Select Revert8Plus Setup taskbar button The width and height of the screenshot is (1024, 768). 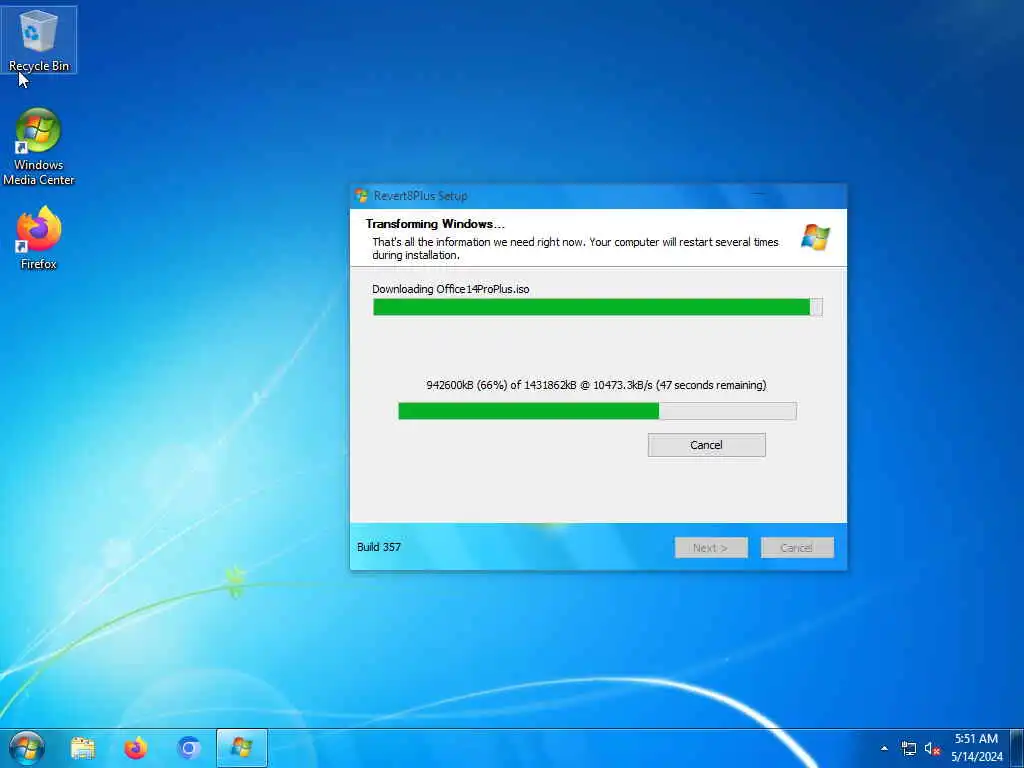(x=242, y=748)
